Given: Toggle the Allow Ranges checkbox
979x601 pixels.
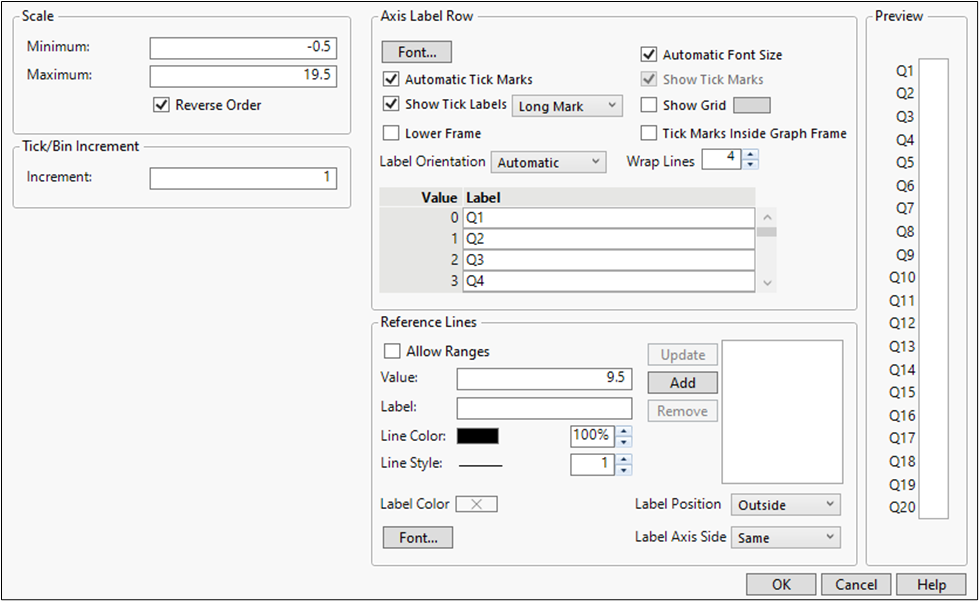Looking at the screenshot, I should 393,351.
